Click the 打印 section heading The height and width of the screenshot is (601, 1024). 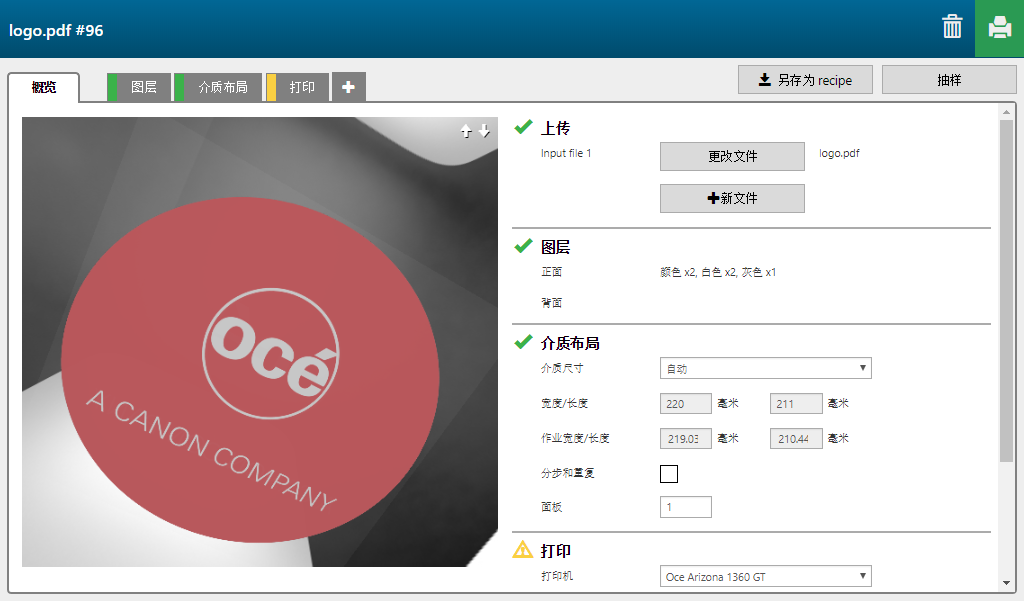point(555,551)
